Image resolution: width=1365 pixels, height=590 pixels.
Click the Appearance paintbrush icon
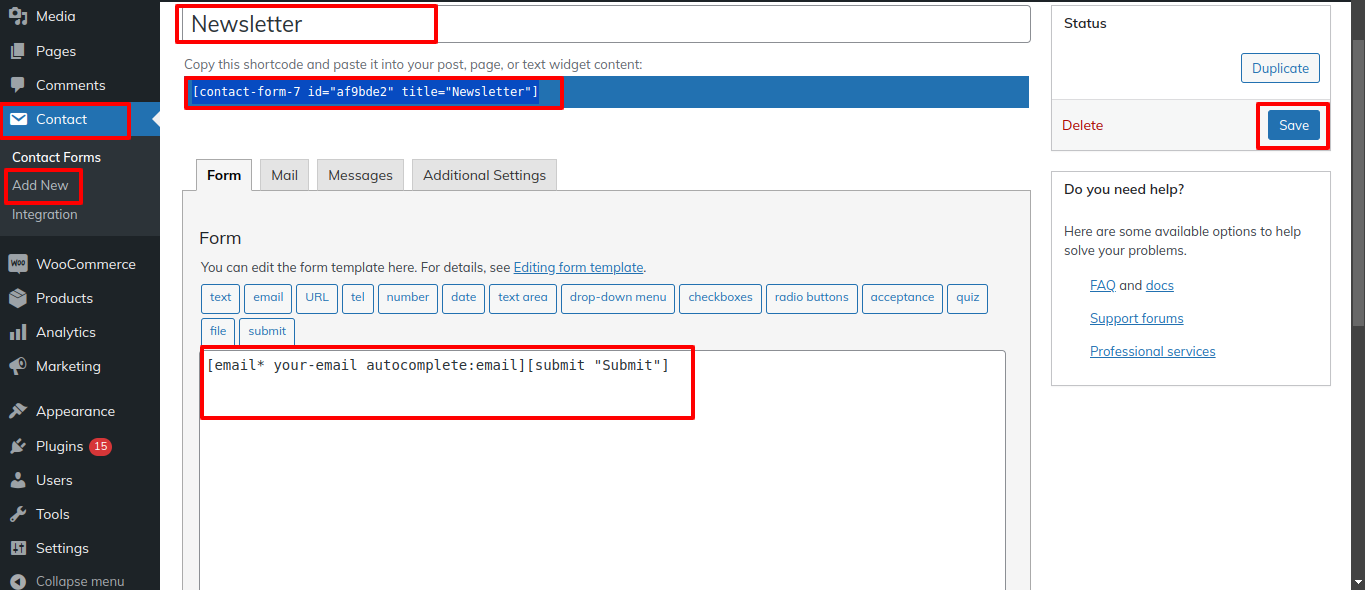[x=18, y=411]
